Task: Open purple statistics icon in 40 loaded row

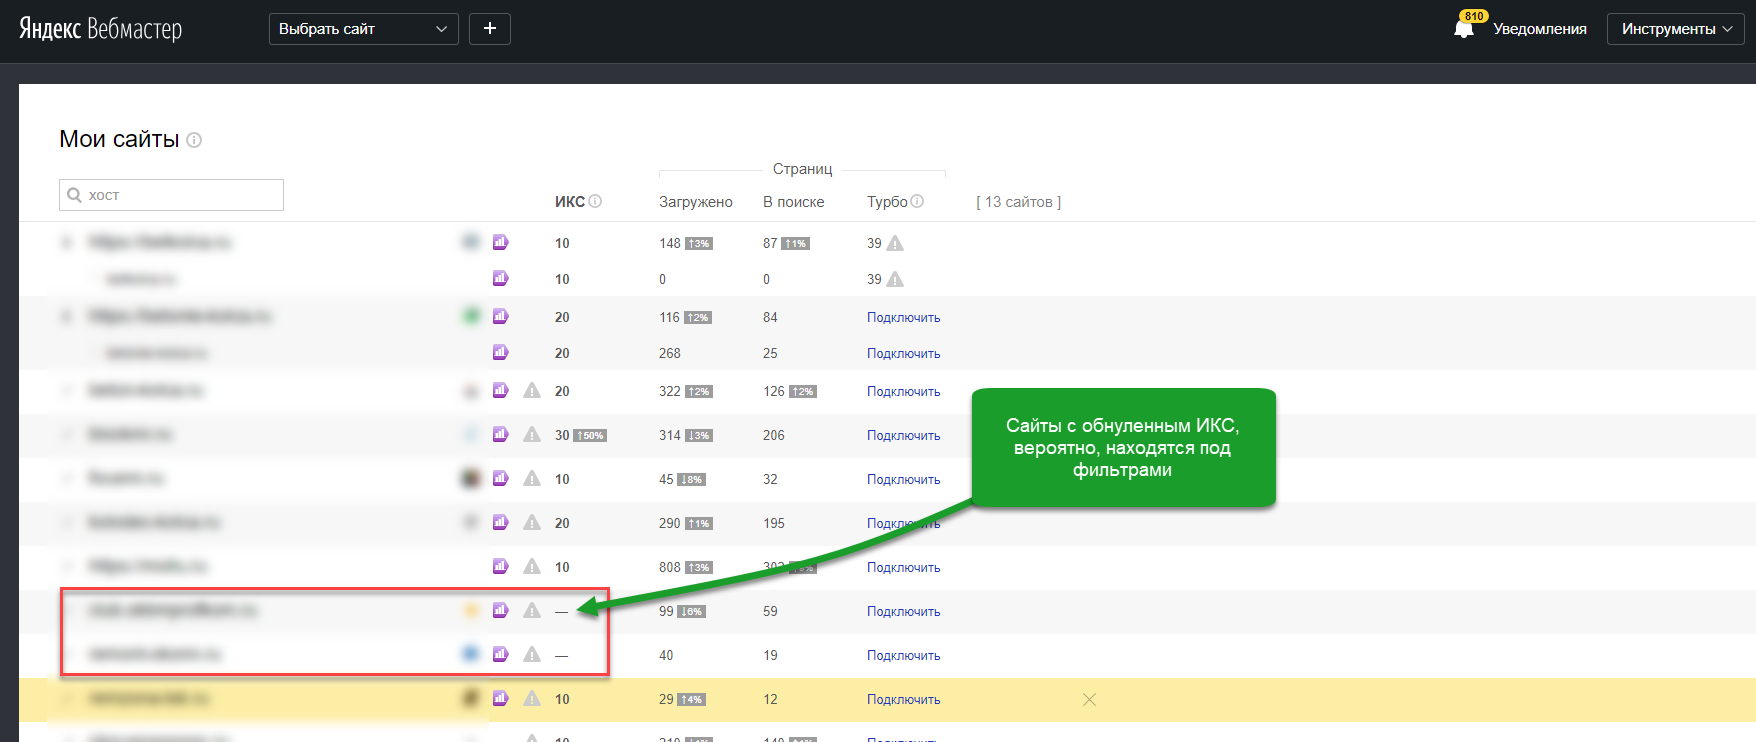Action: tap(500, 654)
